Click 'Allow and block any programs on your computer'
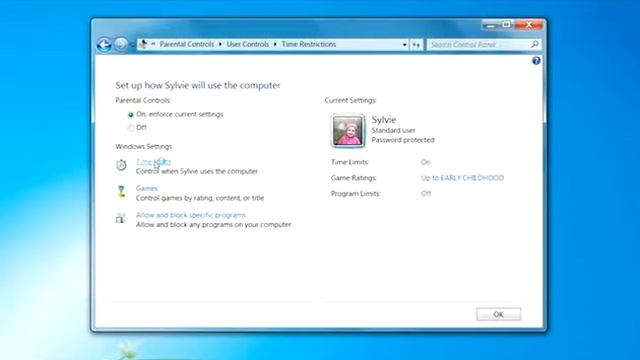Screen dimensions: 640x360 tap(213, 225)
